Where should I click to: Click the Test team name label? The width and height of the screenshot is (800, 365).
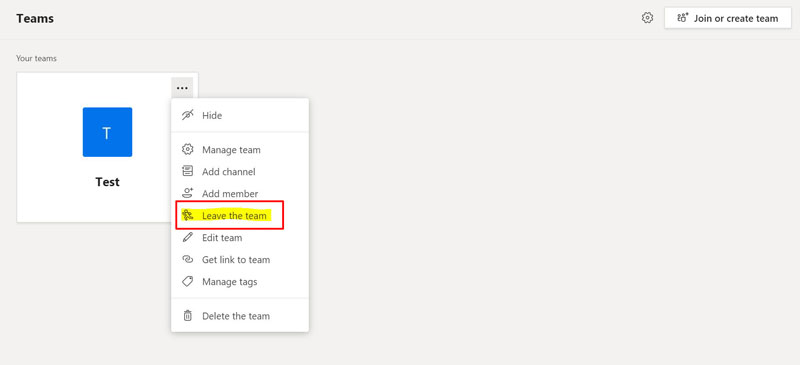tap(107, 182)
